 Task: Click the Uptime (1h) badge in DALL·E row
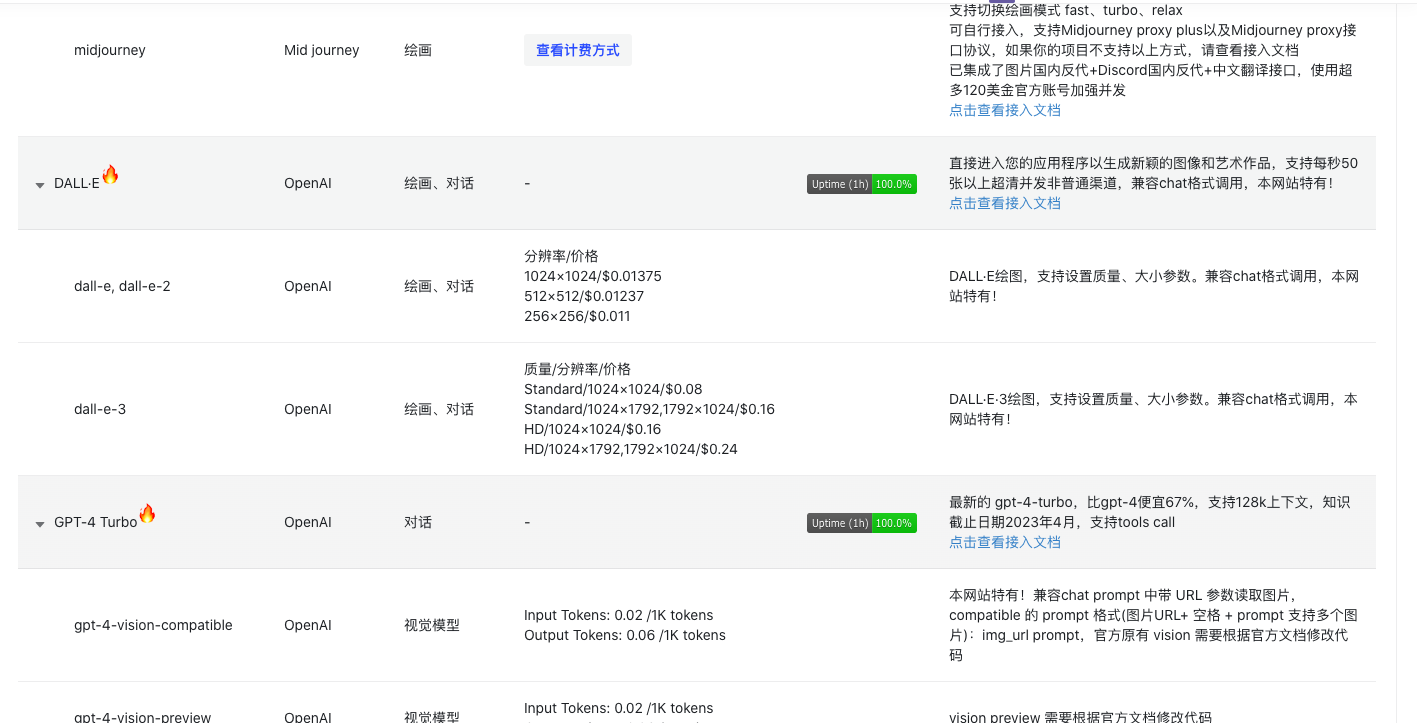(x=862, y=184)
